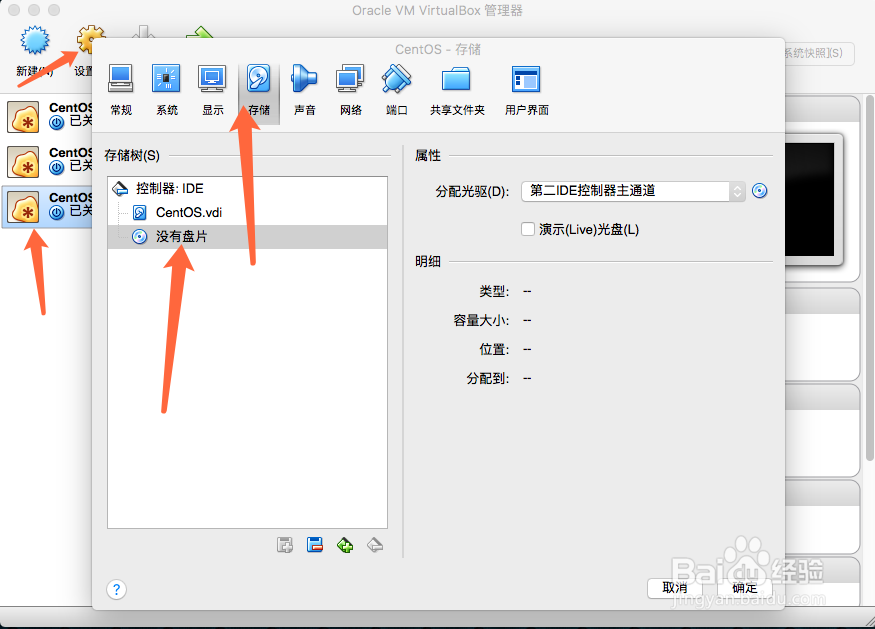Select the second CentOS VM in manager list
This screenshot has width=875, height=629.
pyautogui.click(x=47, y=161)
